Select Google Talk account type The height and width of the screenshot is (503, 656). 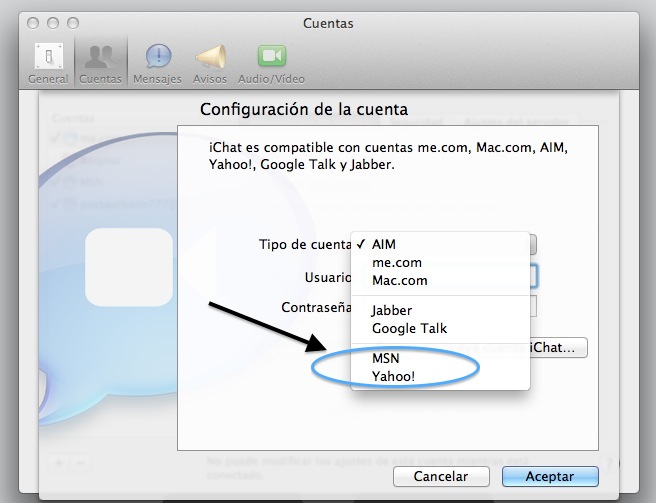(x=440, y=328)
